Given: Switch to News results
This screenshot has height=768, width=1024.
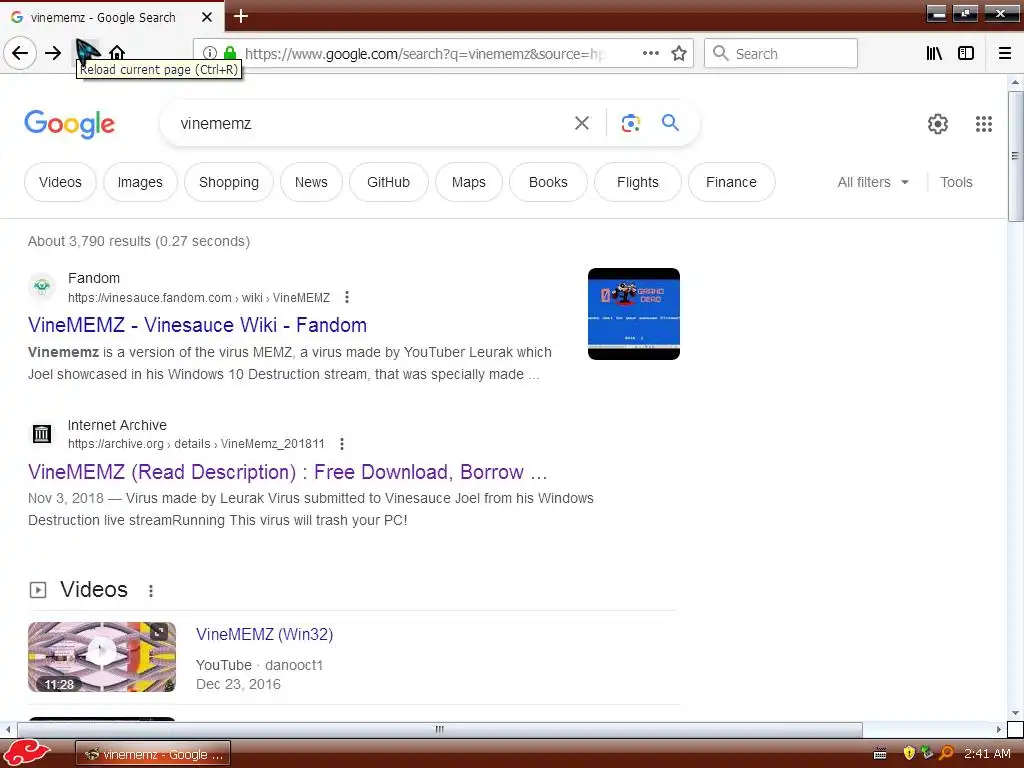Looking at the screenshot, I should [x=311, y=182].
